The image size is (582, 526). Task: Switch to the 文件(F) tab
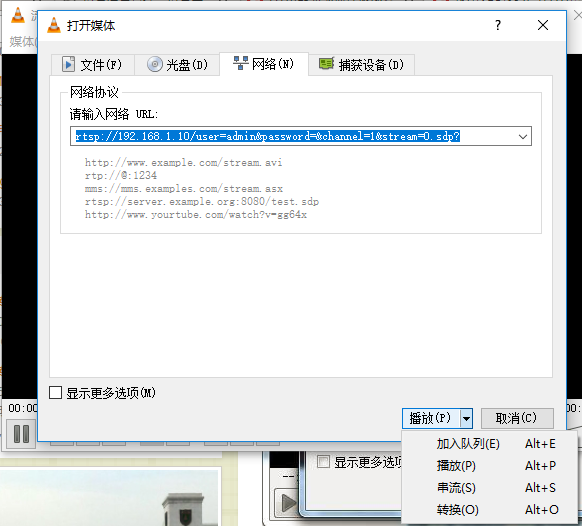(92, 65)
